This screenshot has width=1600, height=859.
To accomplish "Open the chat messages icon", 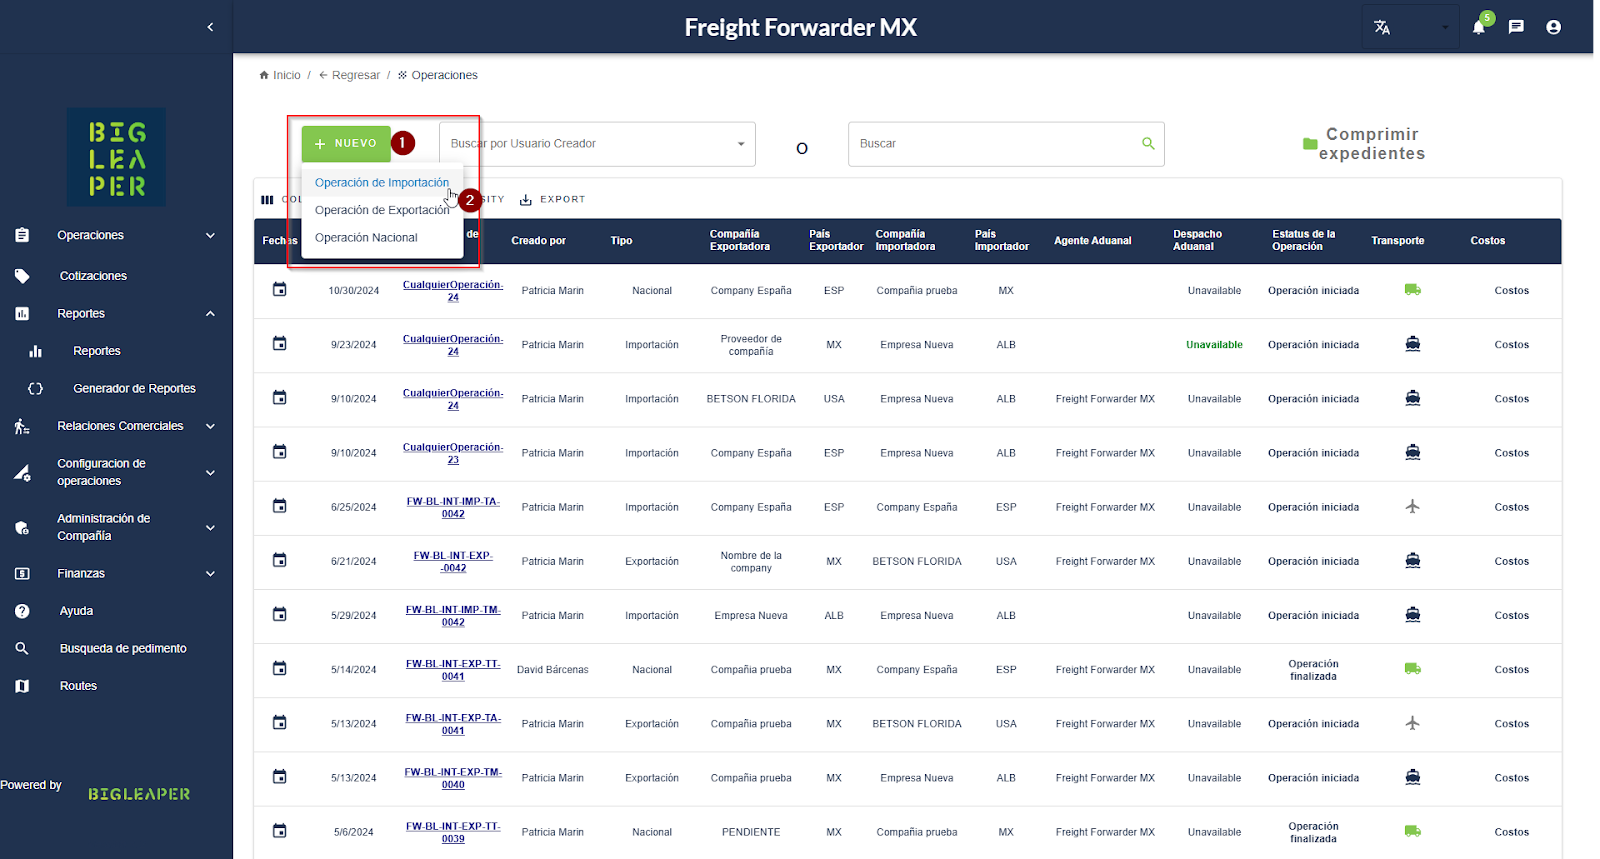I will [1516, 27].
